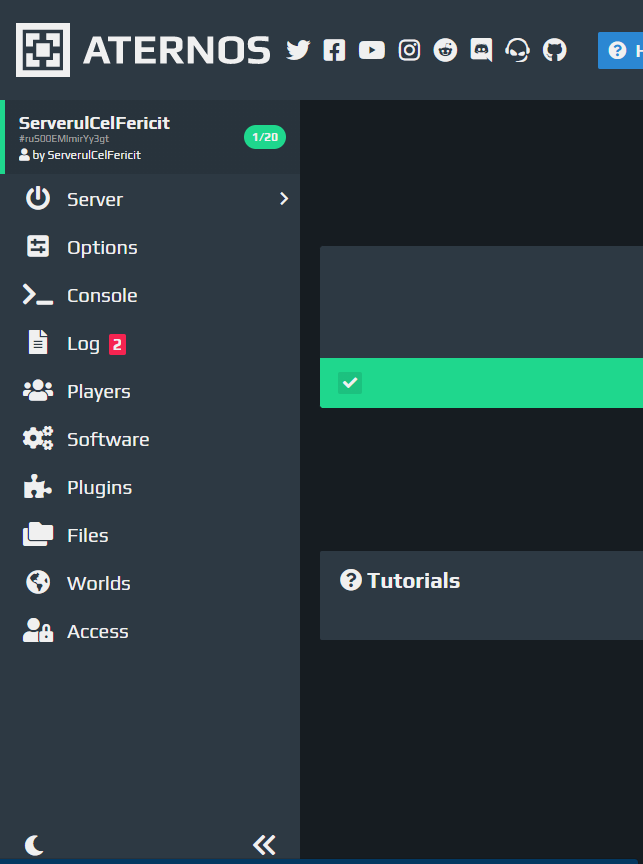Expand the Server menu chevron

click(284, 198)
